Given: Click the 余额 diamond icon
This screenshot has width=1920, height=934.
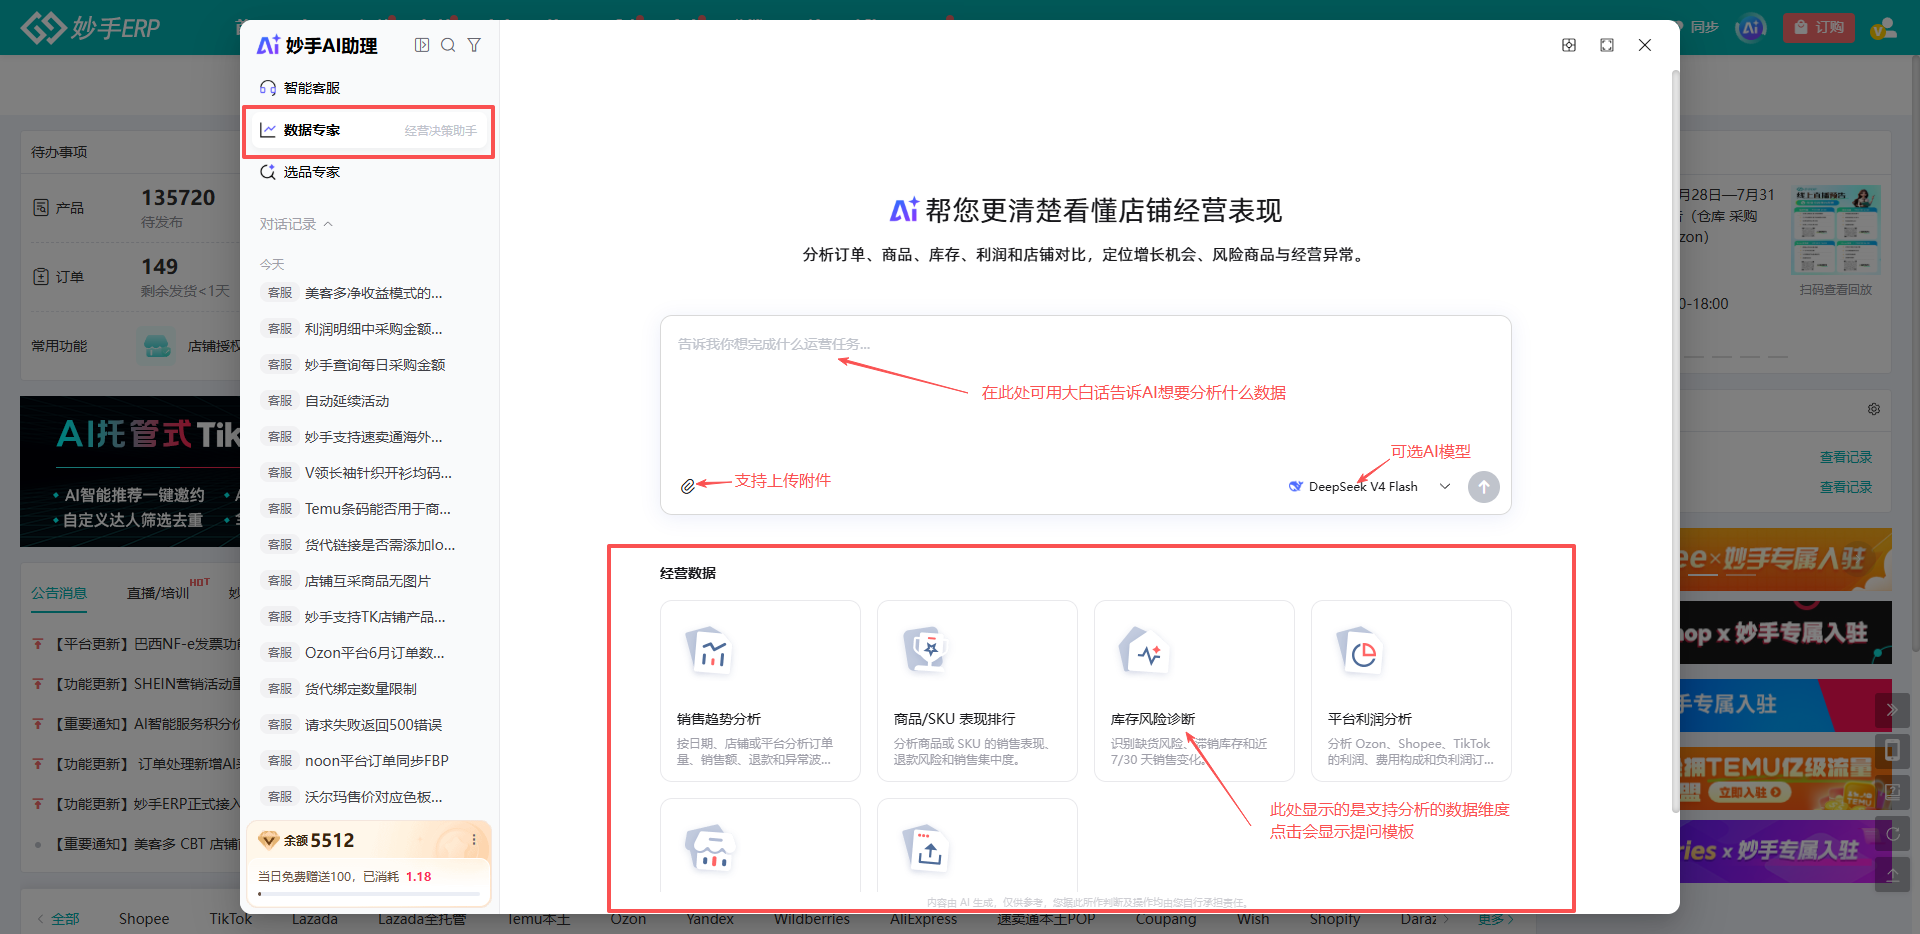Looking at the screenshot, I should pos(268,840).
